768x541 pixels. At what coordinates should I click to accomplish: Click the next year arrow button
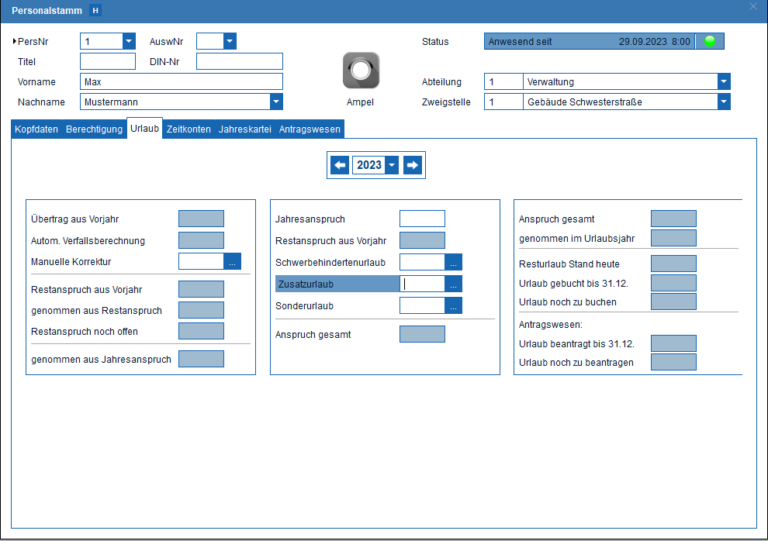(x=413, y=165)
